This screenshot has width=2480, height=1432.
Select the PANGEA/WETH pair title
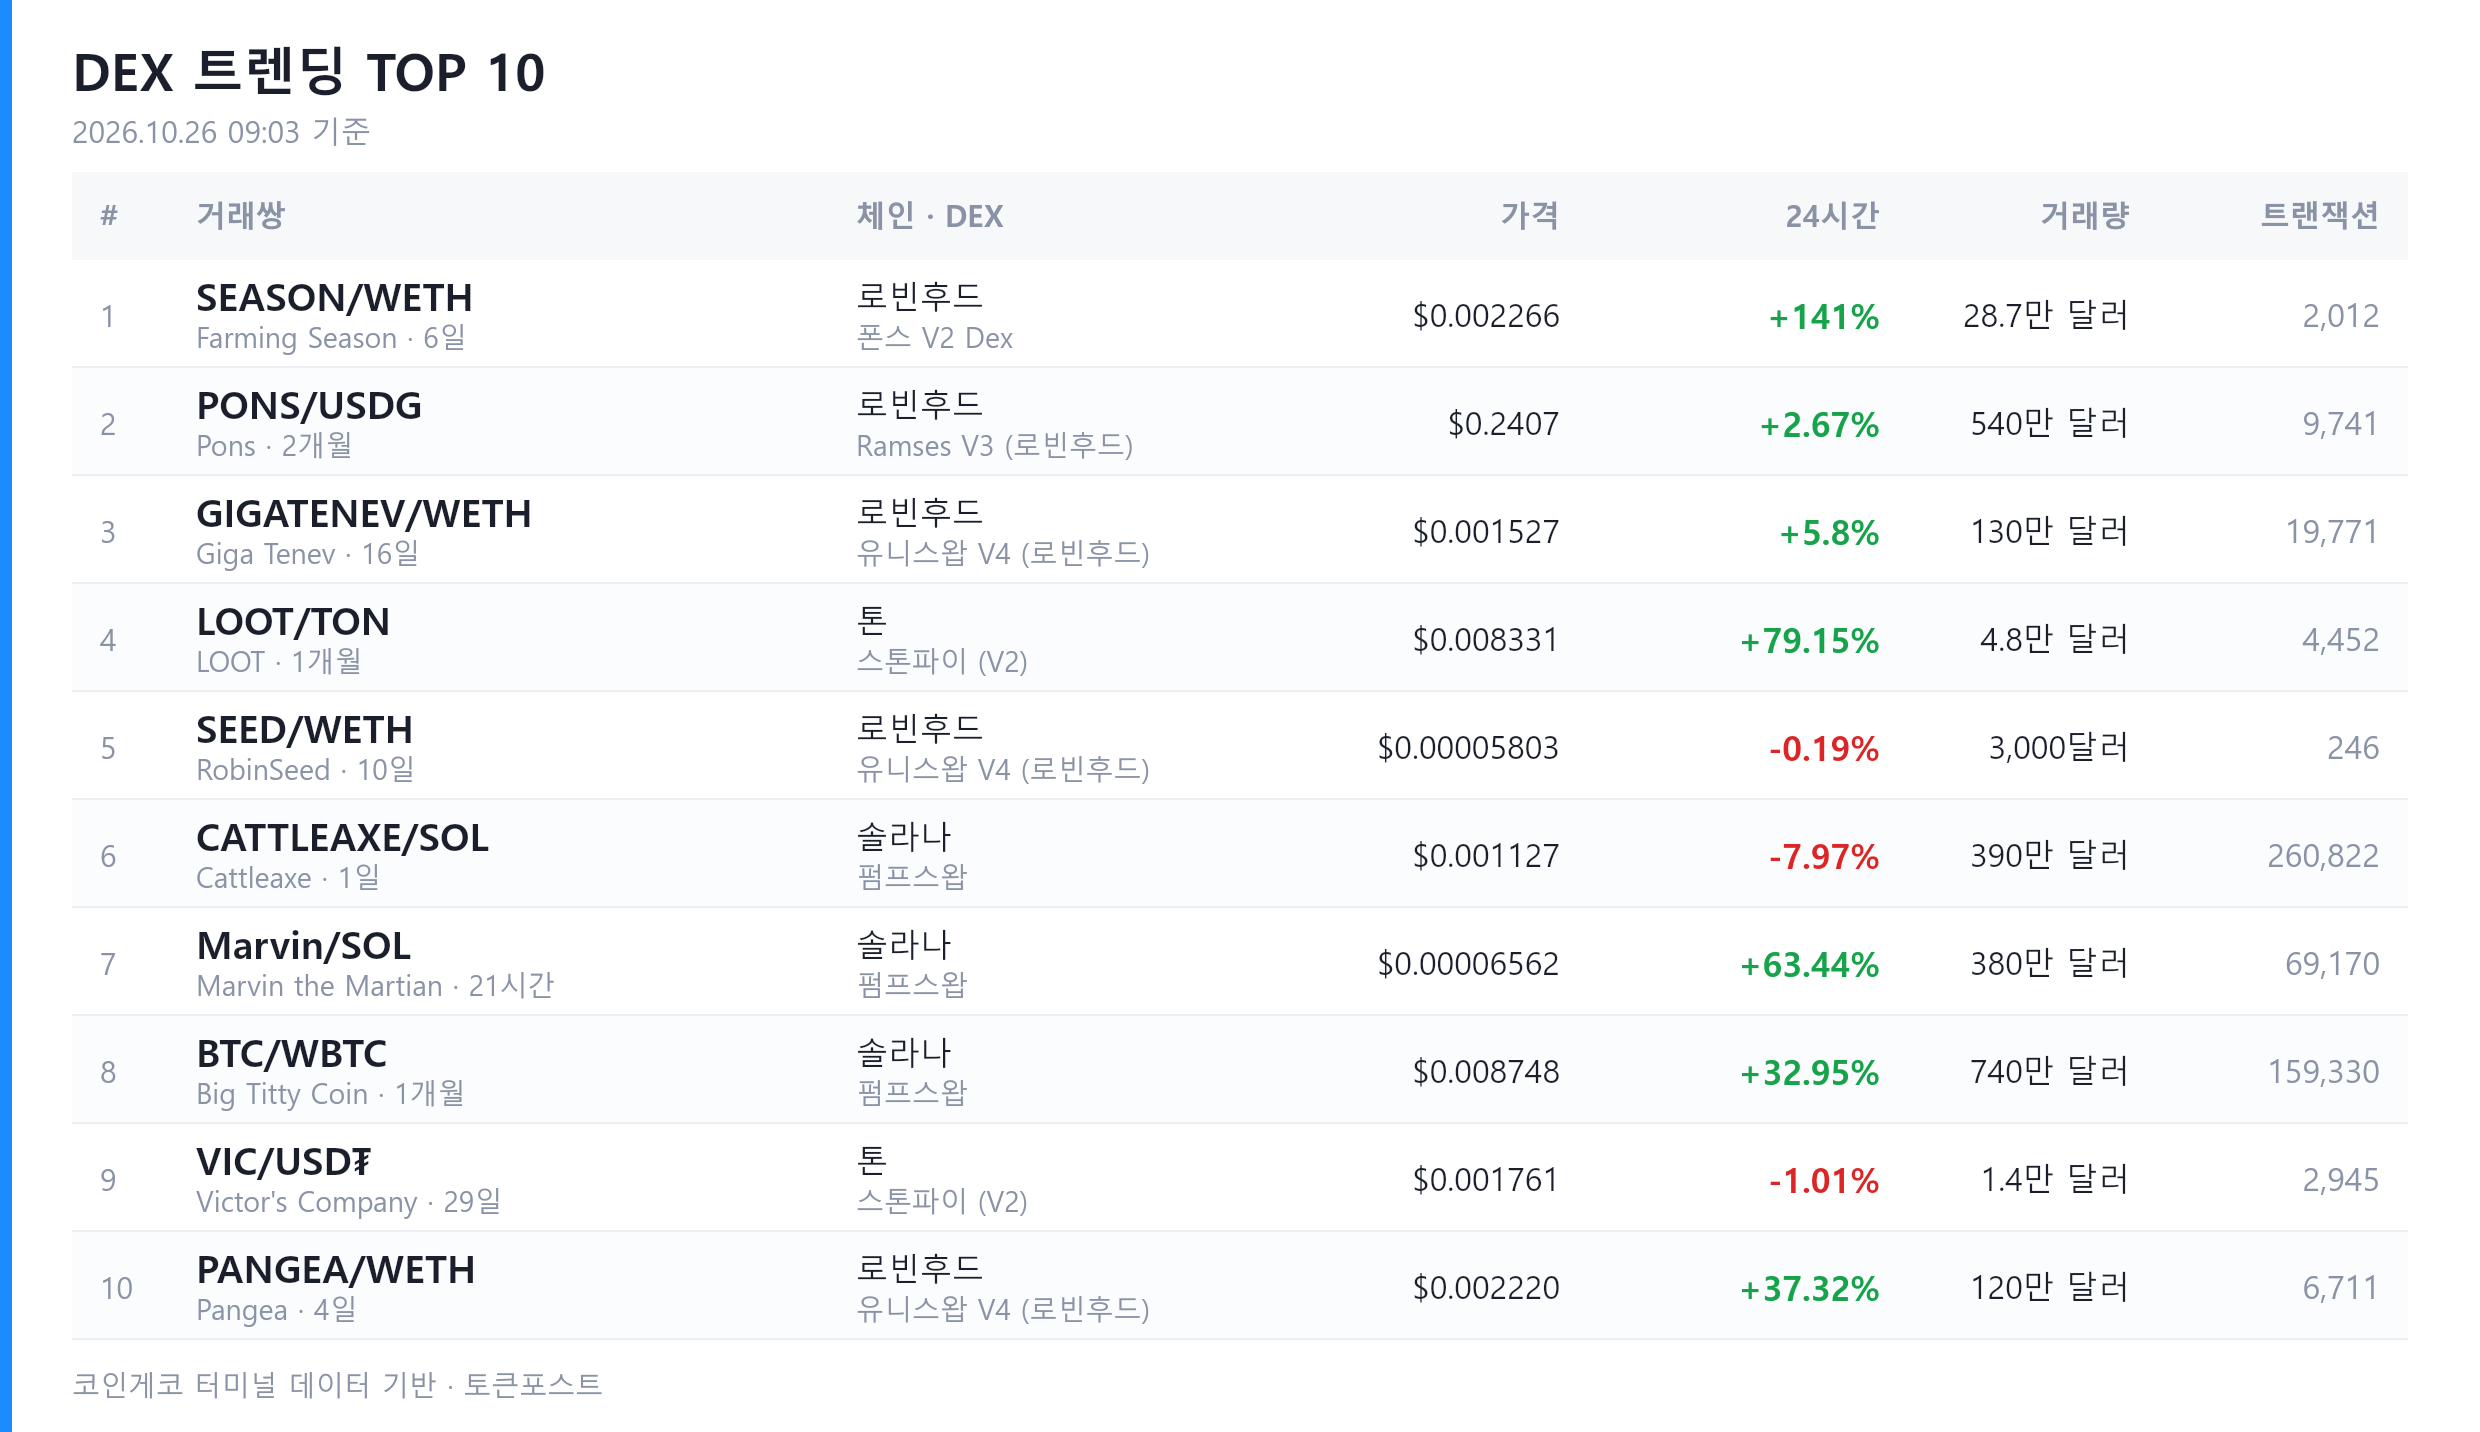(x=336, y=1270)
